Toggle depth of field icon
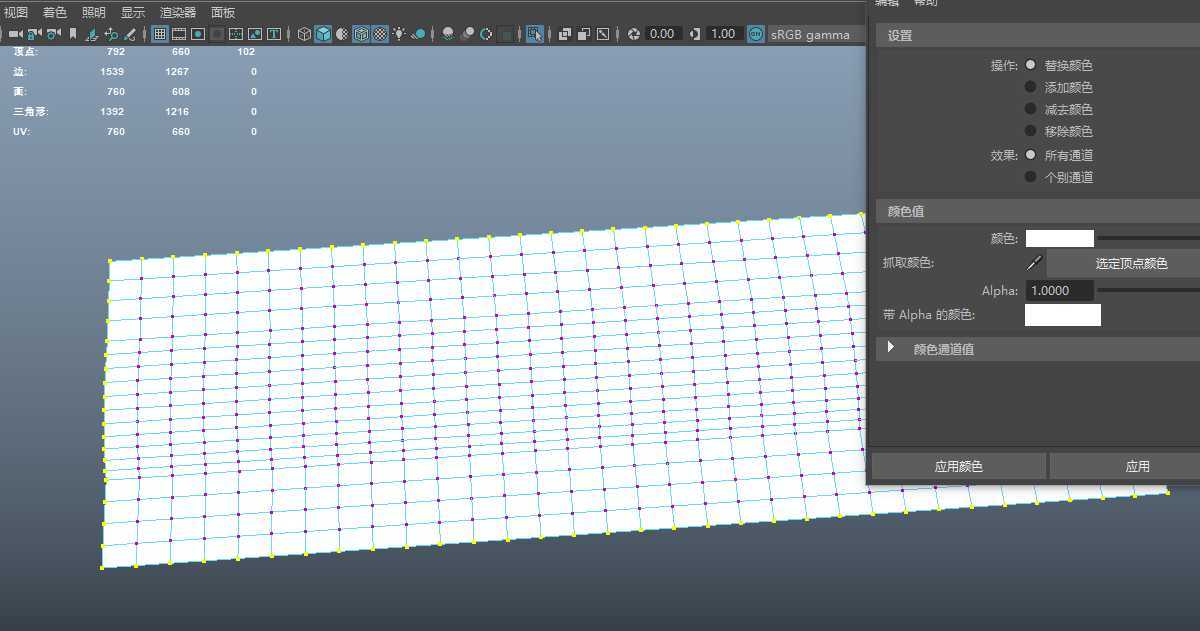Image resolution: width=1200 pixels, height=631 pixels. click(505, 34)
